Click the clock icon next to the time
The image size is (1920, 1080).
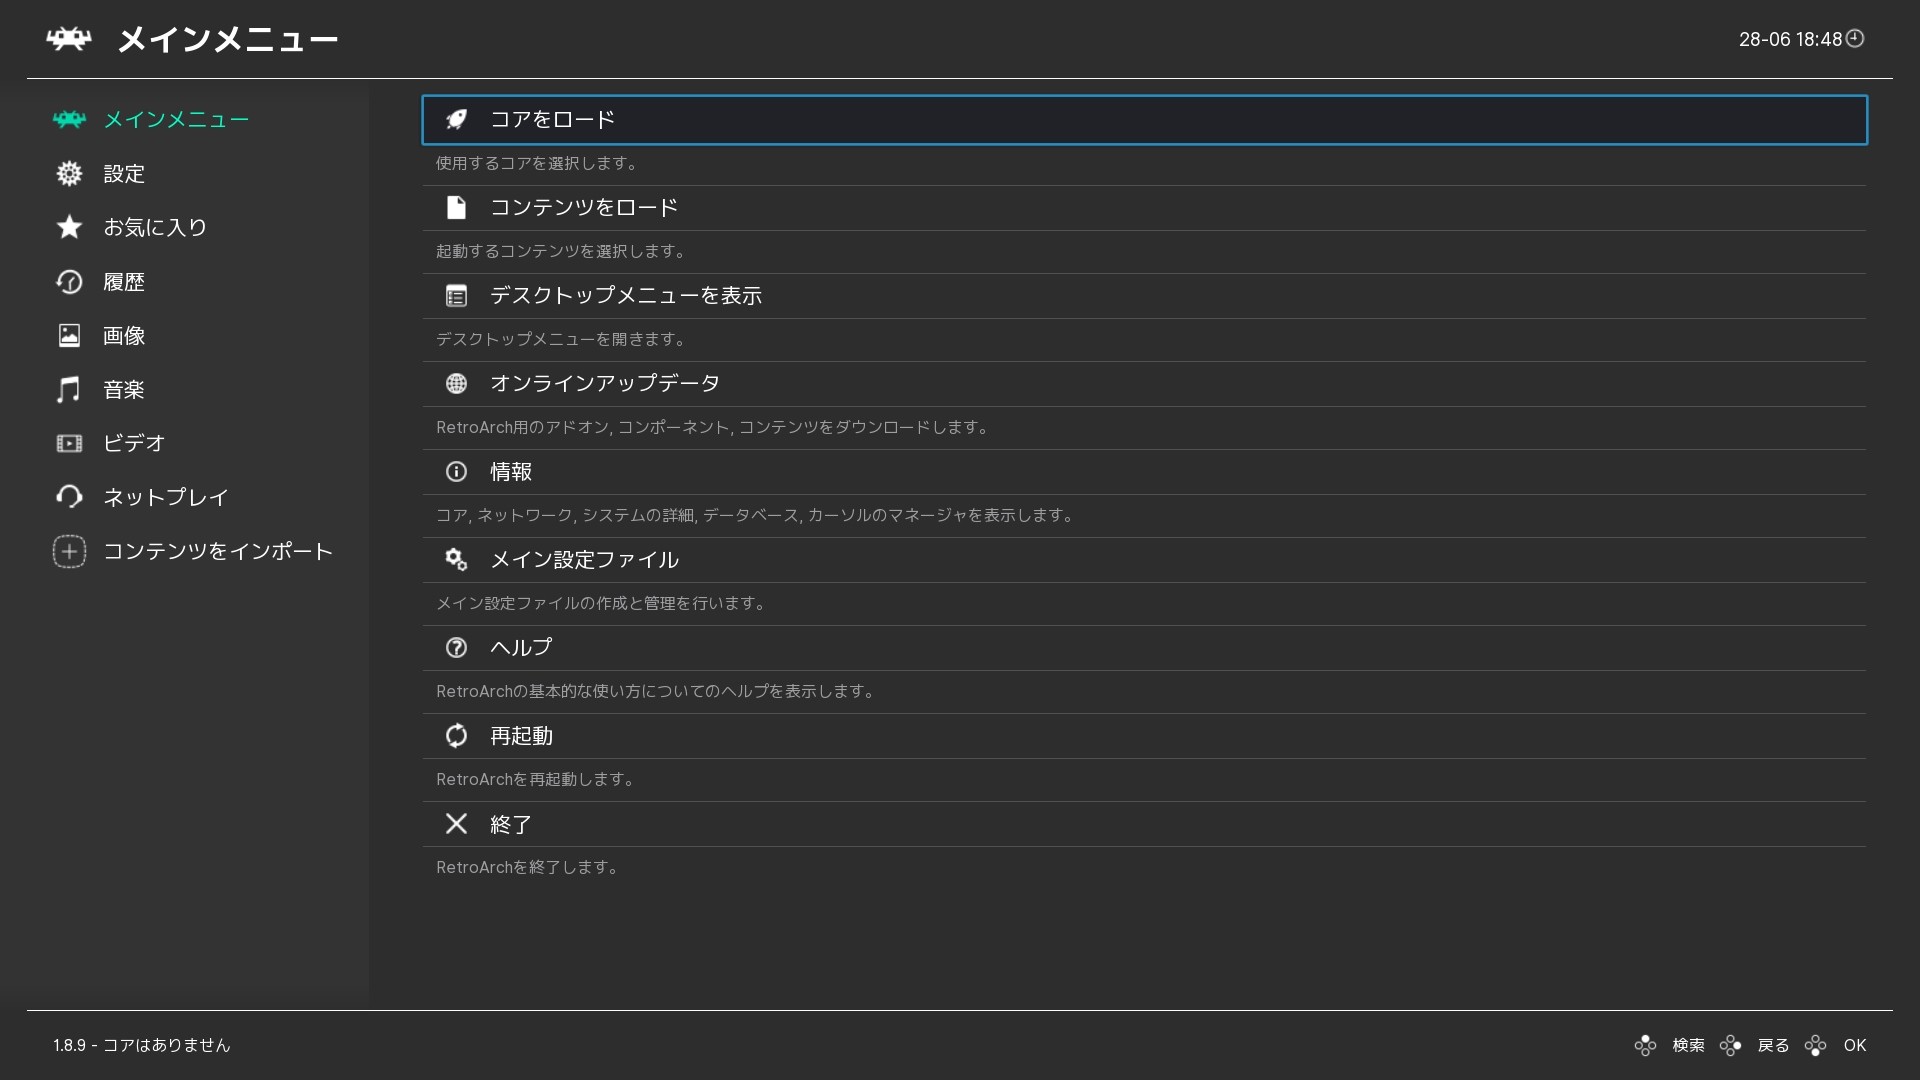click(x=1855, y=39)
